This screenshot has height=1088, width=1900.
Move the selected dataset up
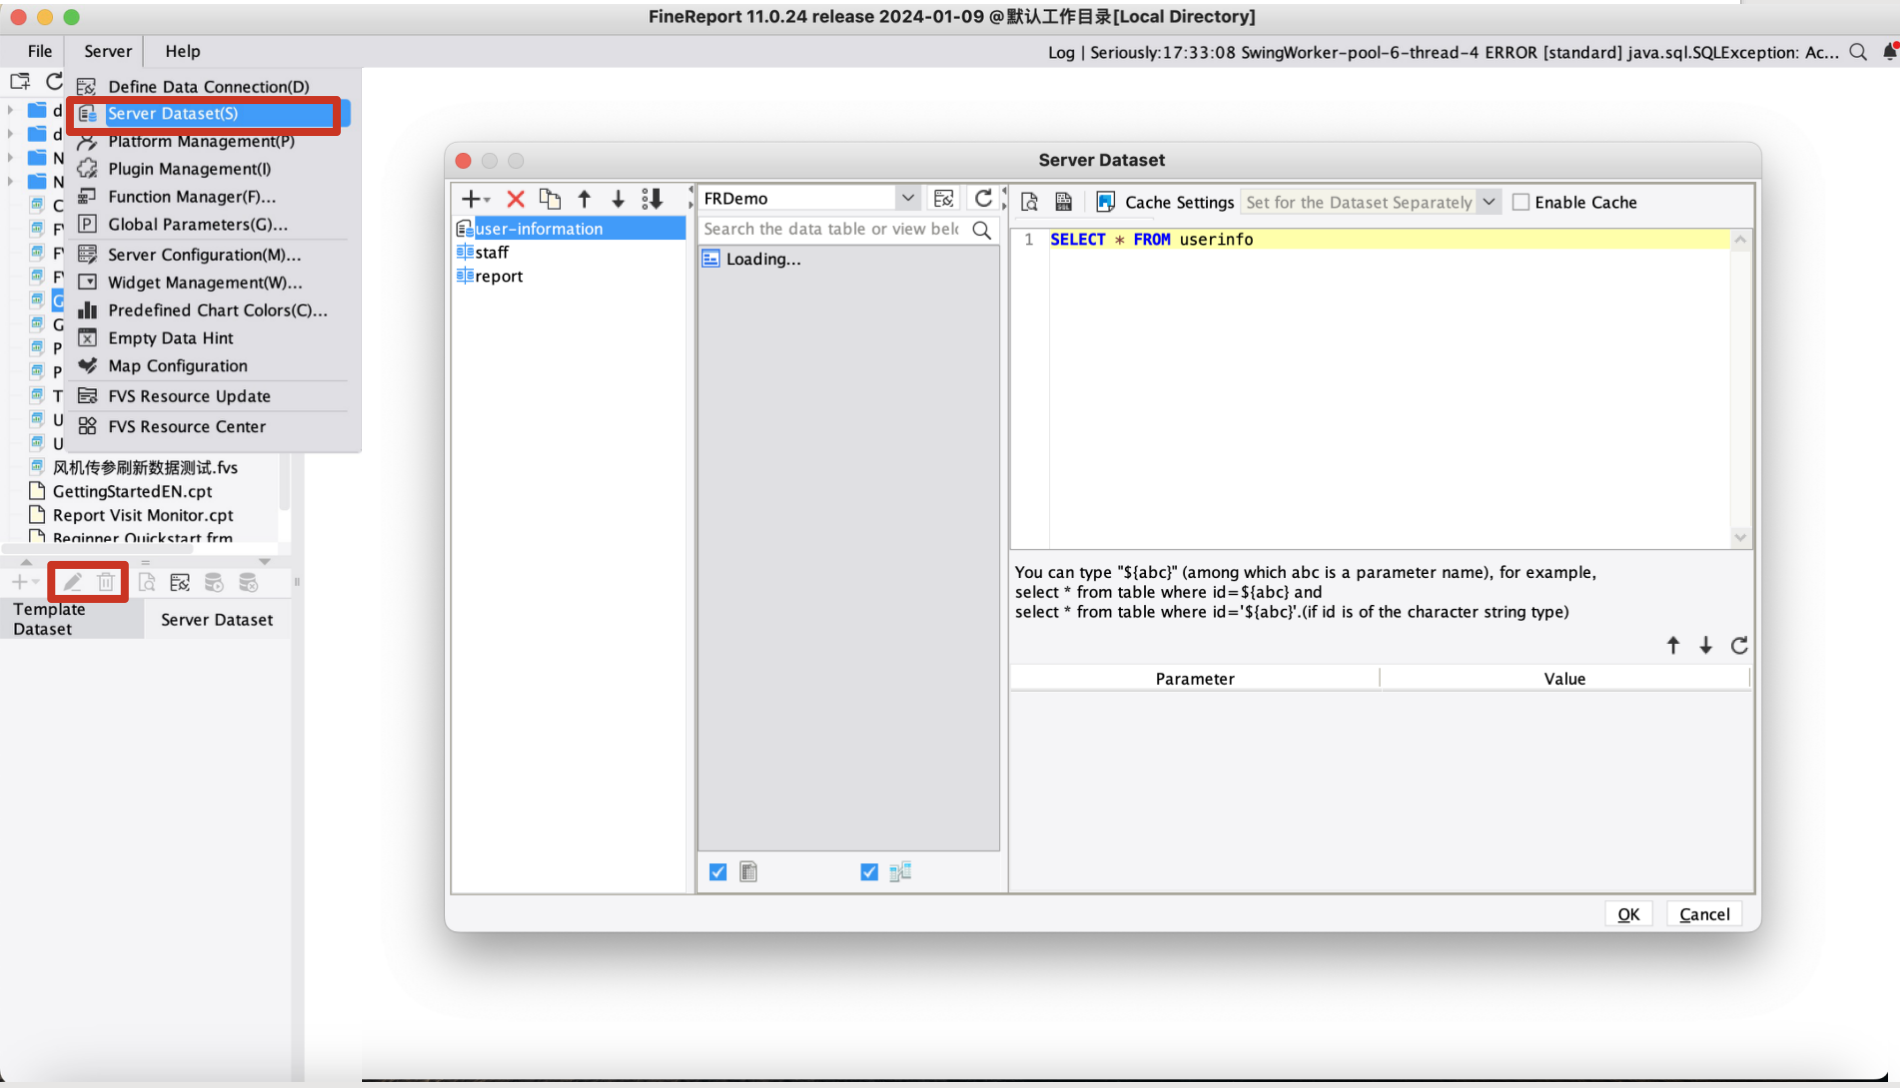[x=585, y=199]
